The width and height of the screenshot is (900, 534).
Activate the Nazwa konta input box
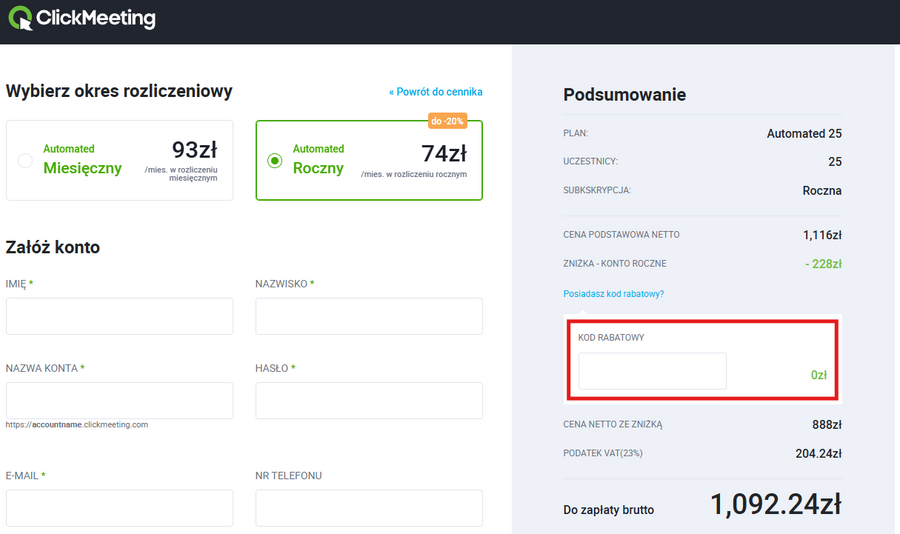119,400
